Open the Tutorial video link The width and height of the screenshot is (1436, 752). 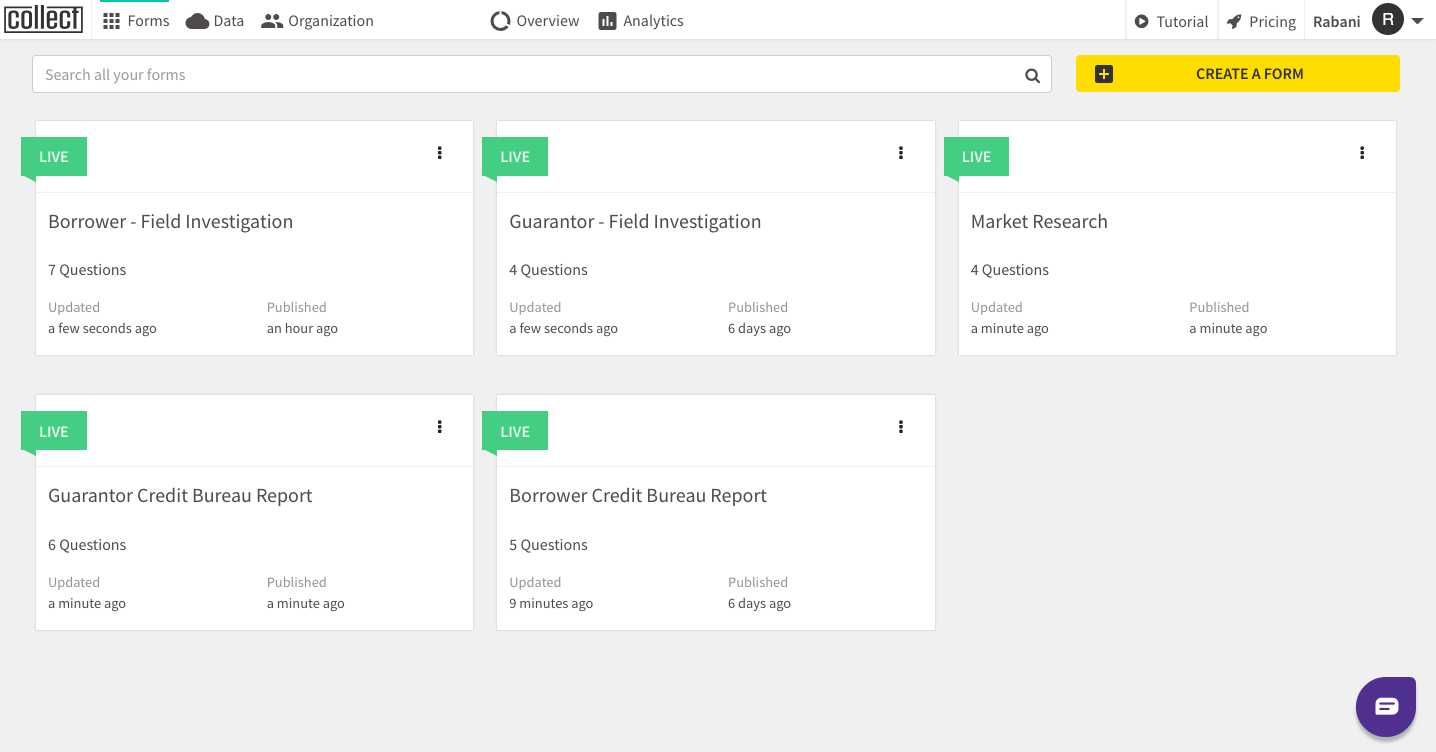1171,21
